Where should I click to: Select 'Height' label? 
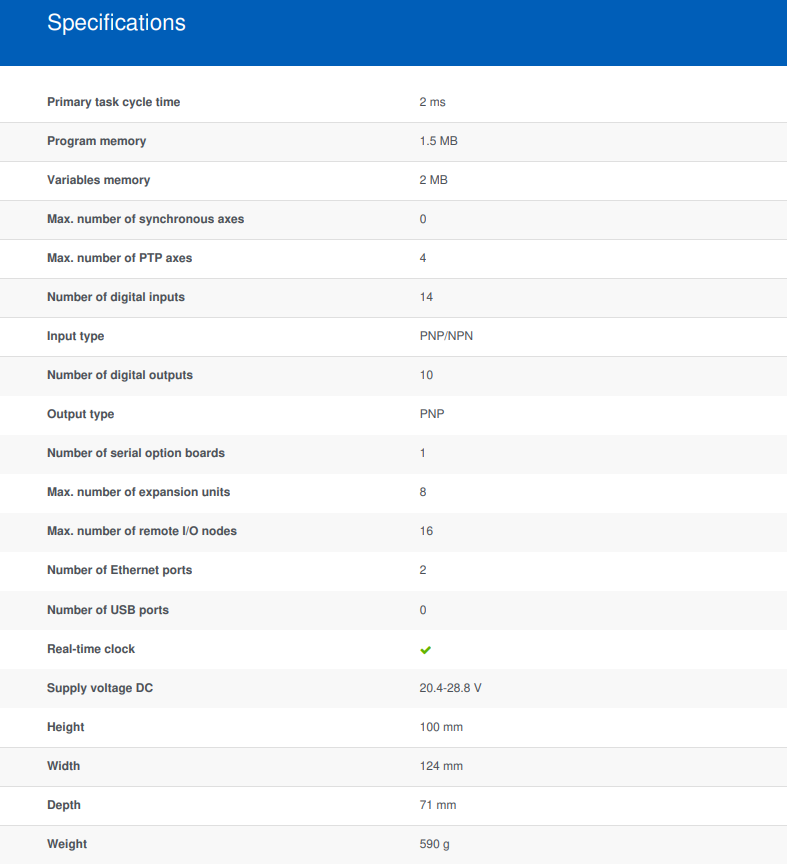click(x=66, y=727)
